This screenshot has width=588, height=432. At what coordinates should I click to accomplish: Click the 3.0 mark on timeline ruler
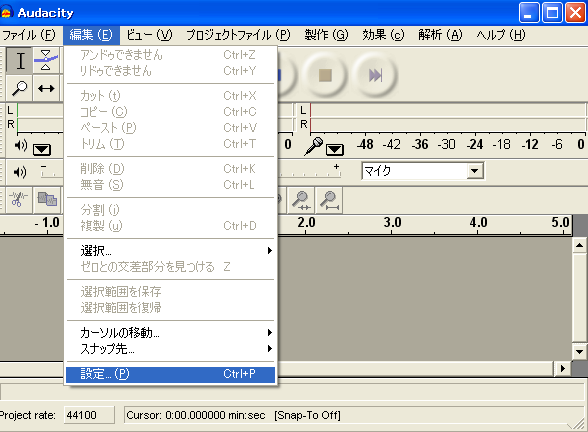392,222
